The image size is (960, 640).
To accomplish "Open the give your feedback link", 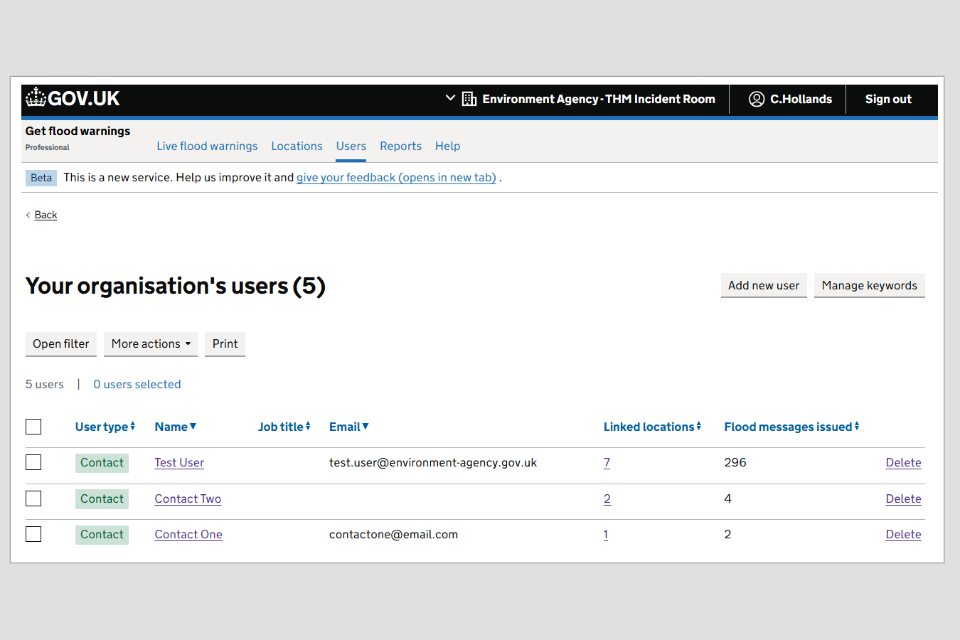I will [396, 178].
